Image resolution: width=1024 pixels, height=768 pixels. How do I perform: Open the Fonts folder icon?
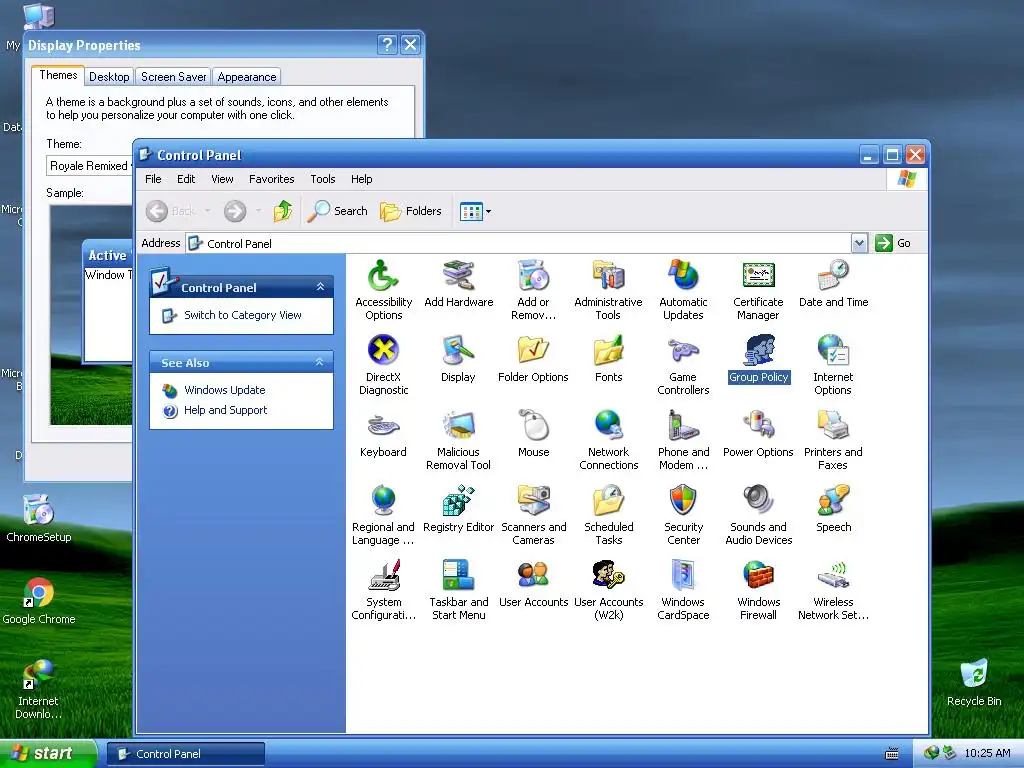(608, 351)
